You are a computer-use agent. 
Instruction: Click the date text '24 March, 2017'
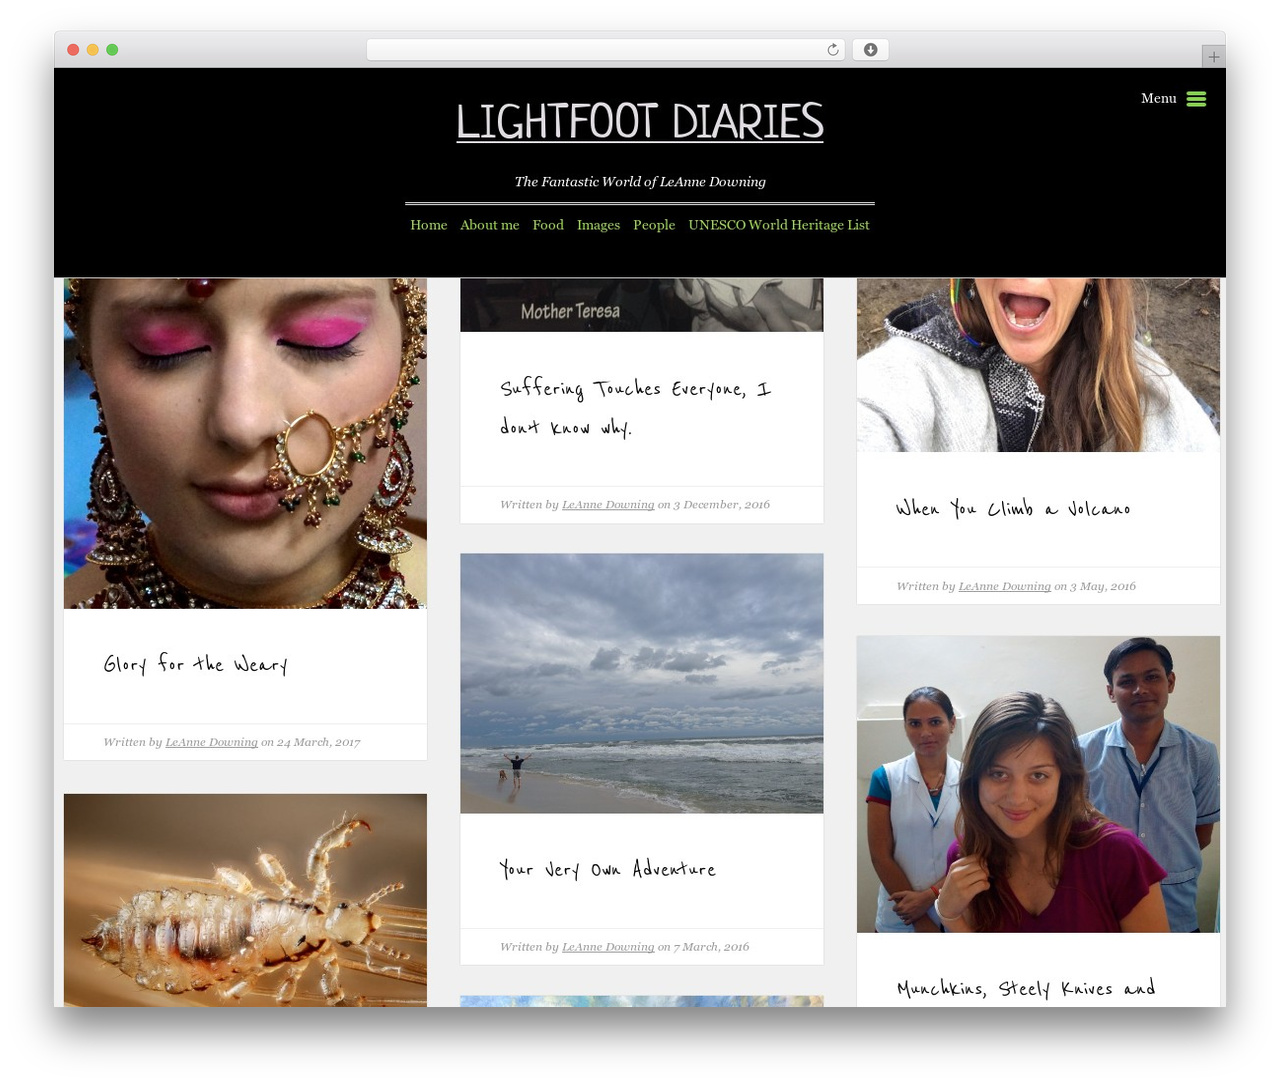pyautogui.click(x=318, y=742)
